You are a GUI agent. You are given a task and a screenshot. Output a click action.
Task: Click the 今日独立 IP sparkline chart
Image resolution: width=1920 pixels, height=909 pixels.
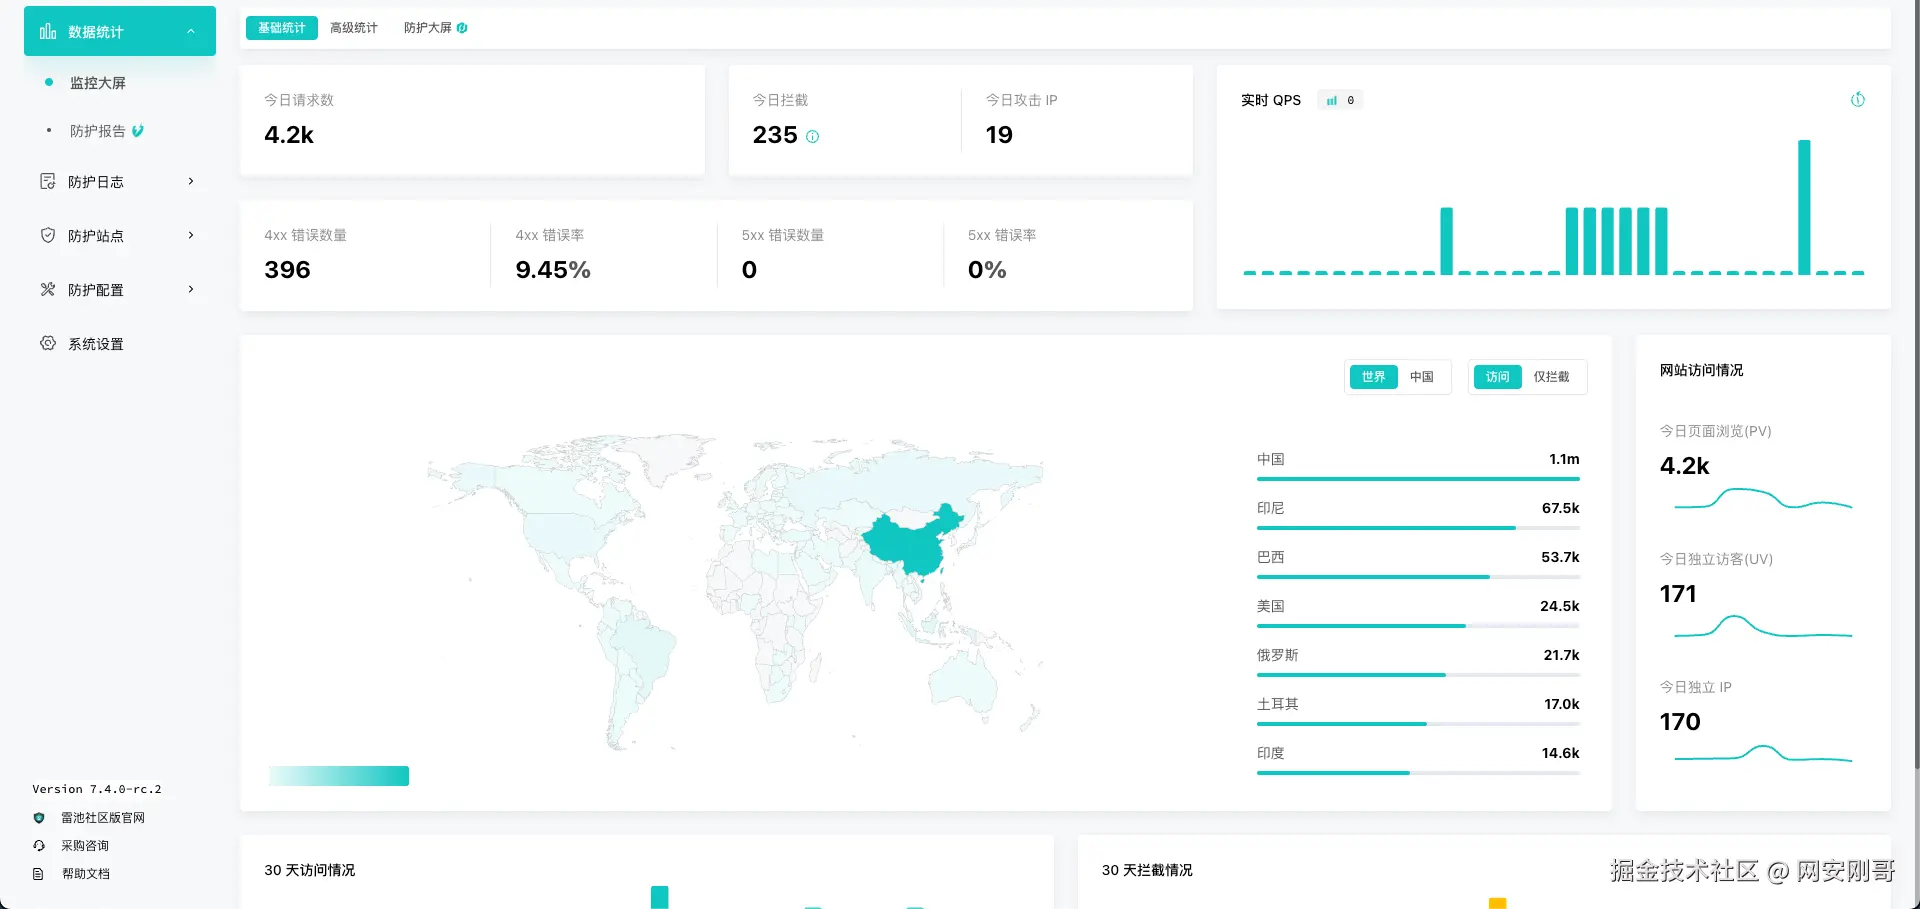click(1763, 753)
